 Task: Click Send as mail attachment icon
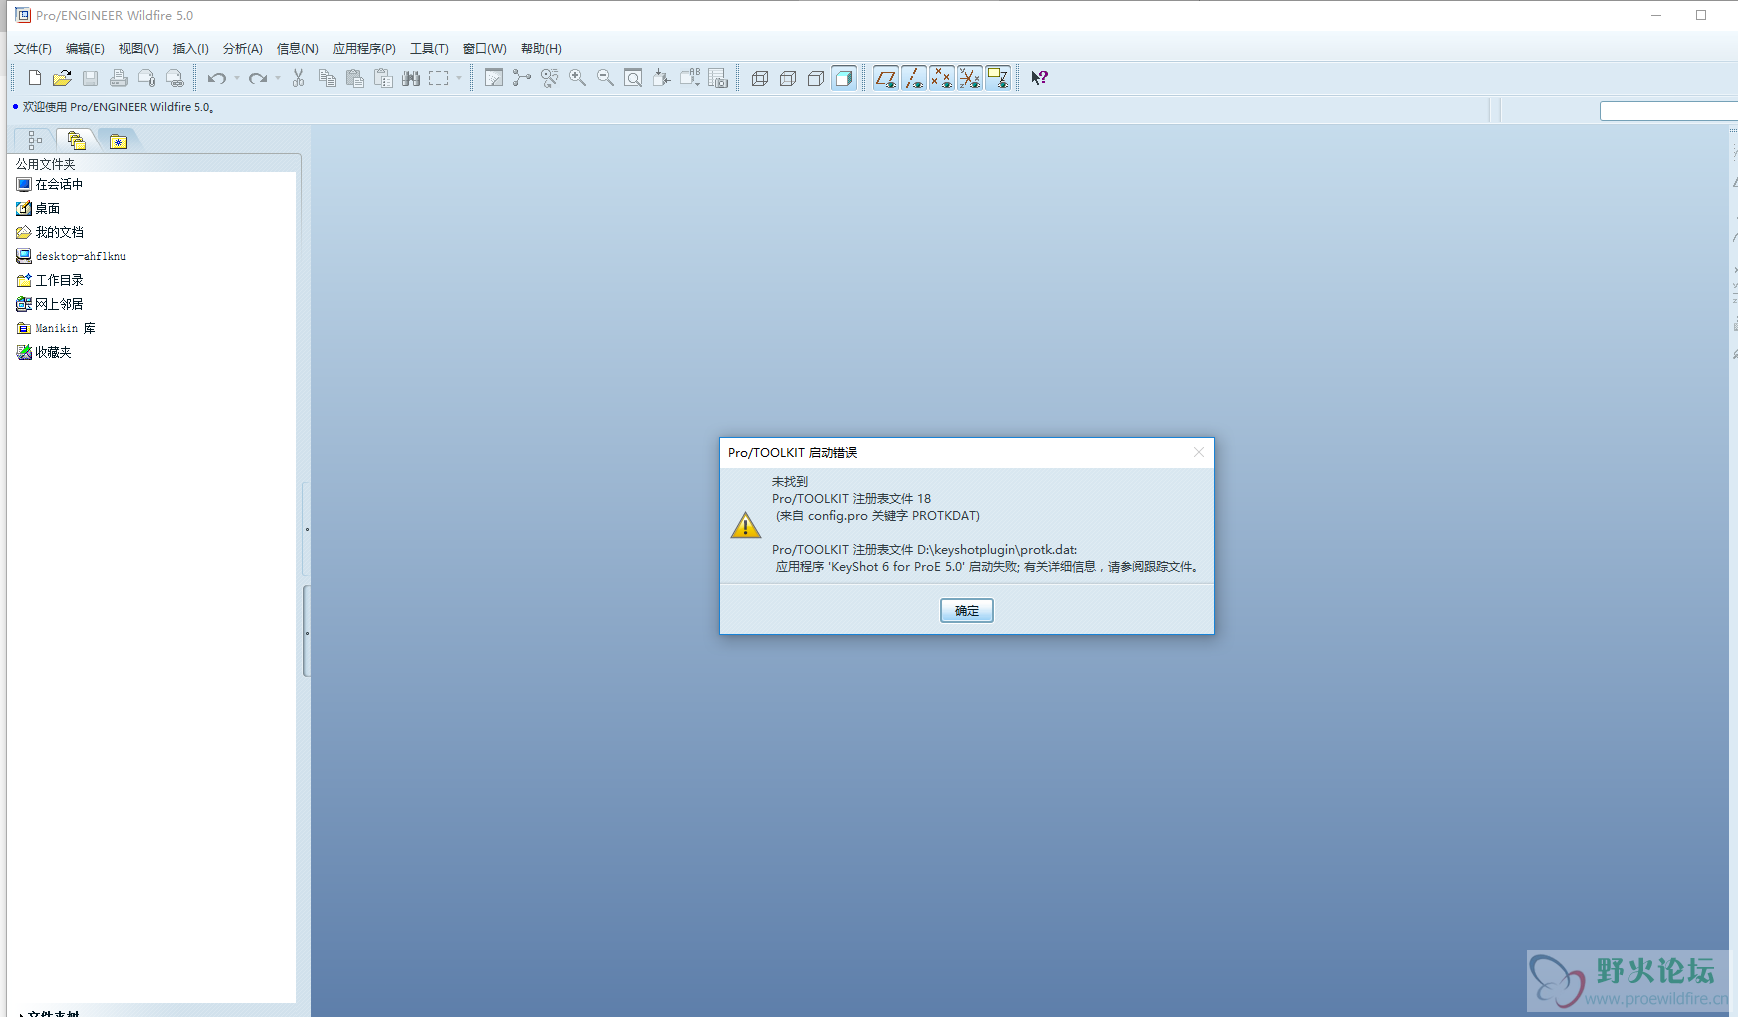click(x=146, y=78)
